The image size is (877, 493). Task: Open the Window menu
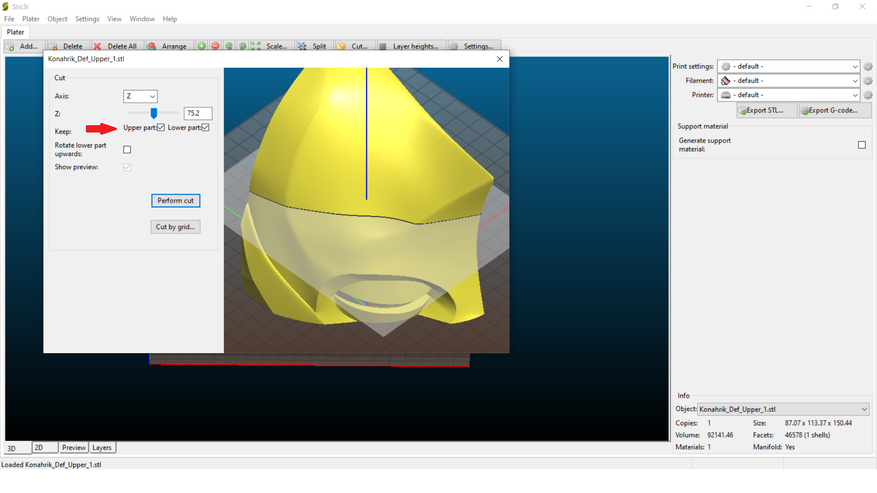[142, 19]
